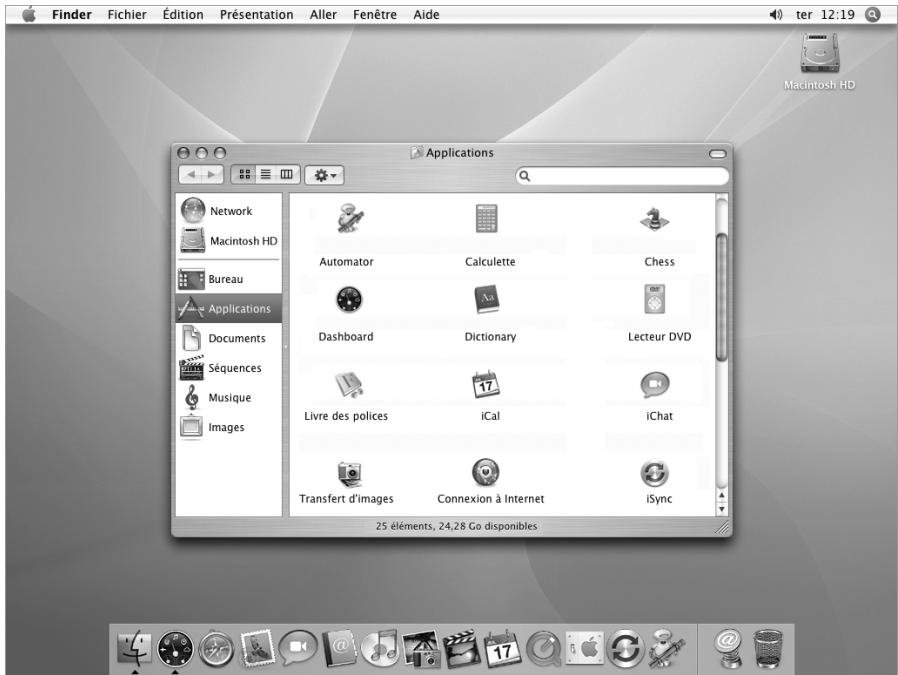Launch iChat from the Dock
Image resolution: width=898 pixels, height=675 pixels.
pyautogui.click(x=298, y=648)
